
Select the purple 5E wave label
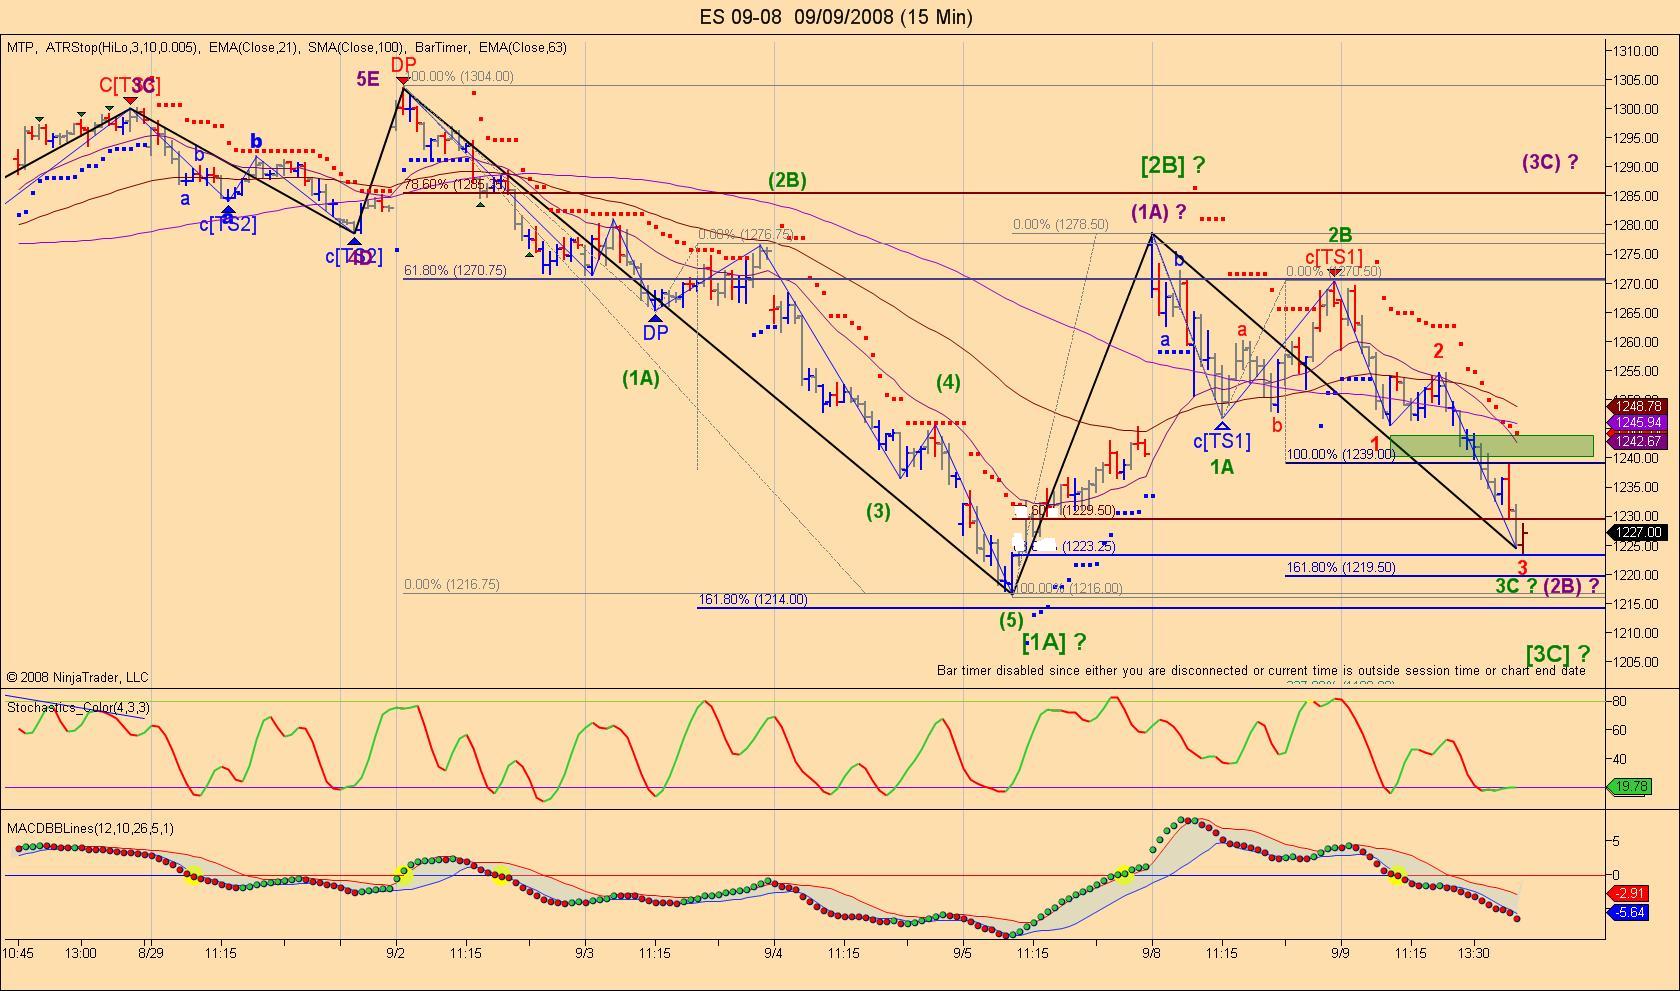pyautogui.click(x=368, y=78)
